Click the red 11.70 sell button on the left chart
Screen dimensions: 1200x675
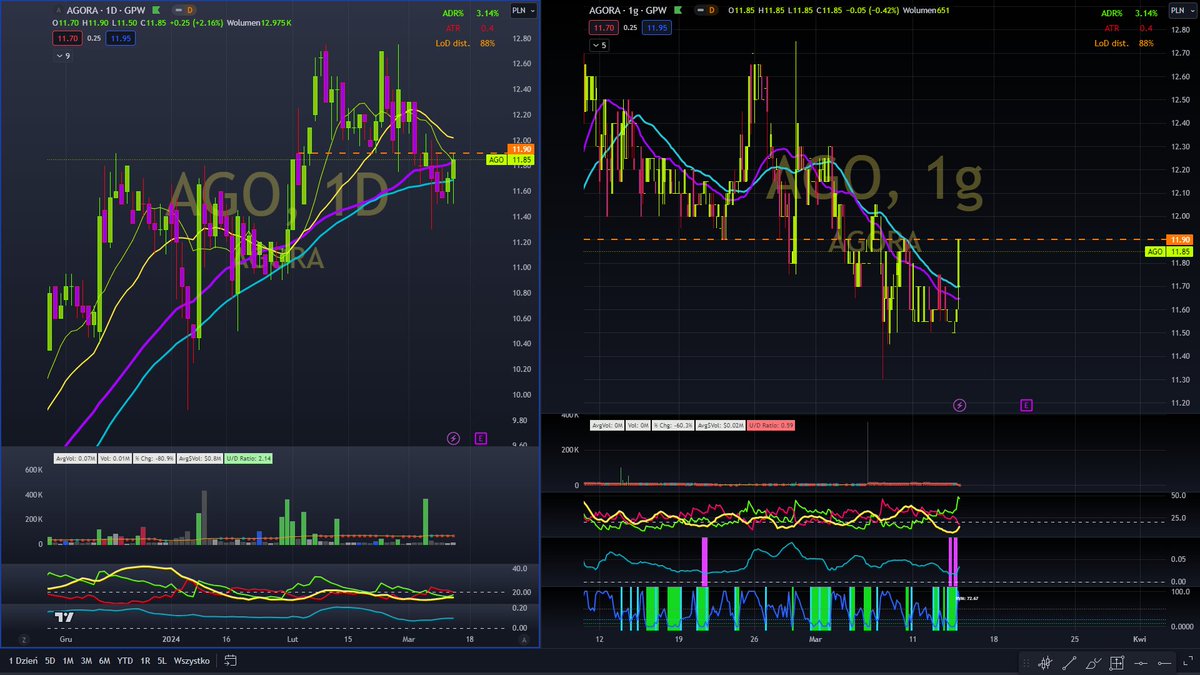point(66,38)
